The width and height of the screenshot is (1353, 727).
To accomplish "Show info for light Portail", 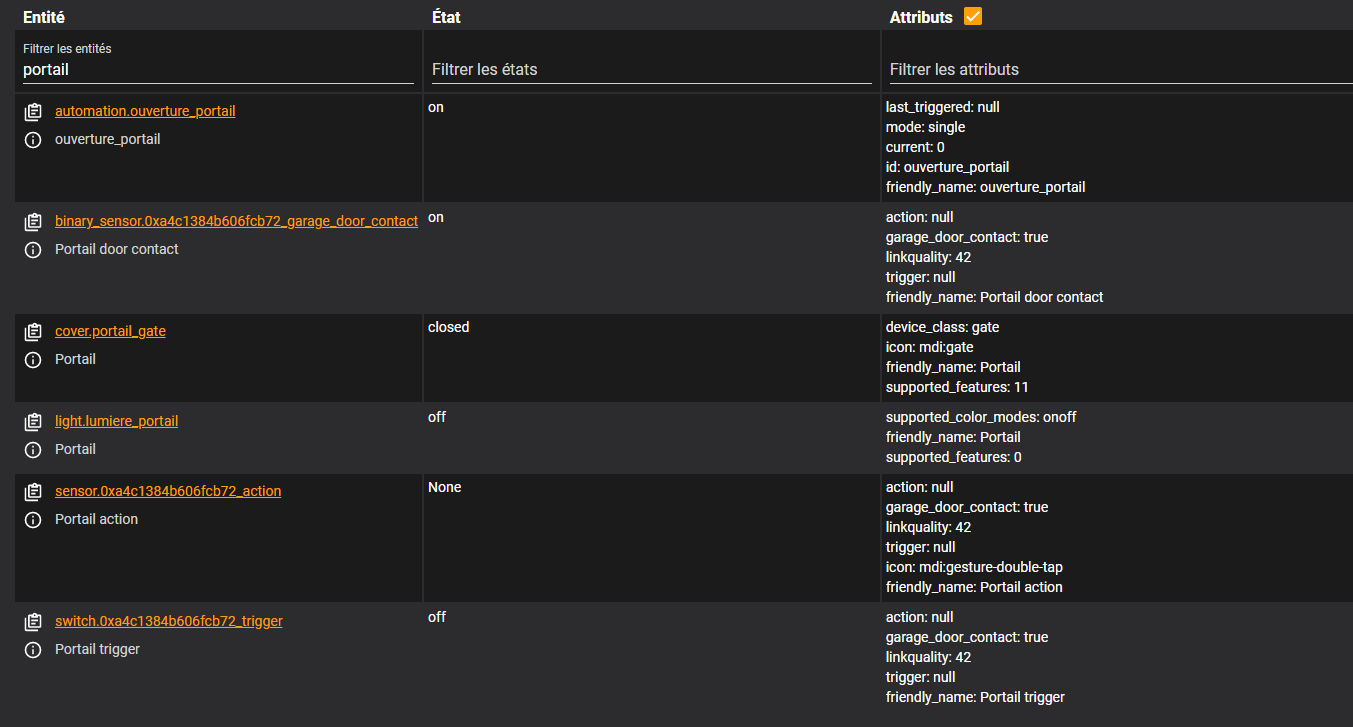I will point(33,449).
